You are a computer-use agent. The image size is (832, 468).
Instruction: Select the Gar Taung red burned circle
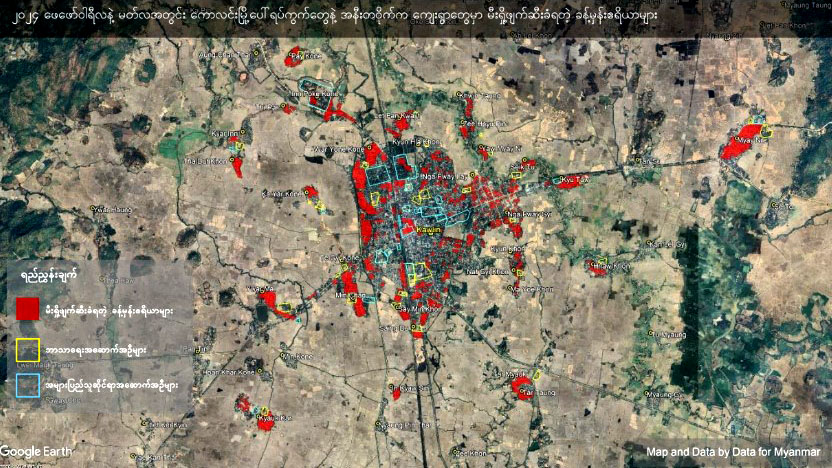coord(523,387)
